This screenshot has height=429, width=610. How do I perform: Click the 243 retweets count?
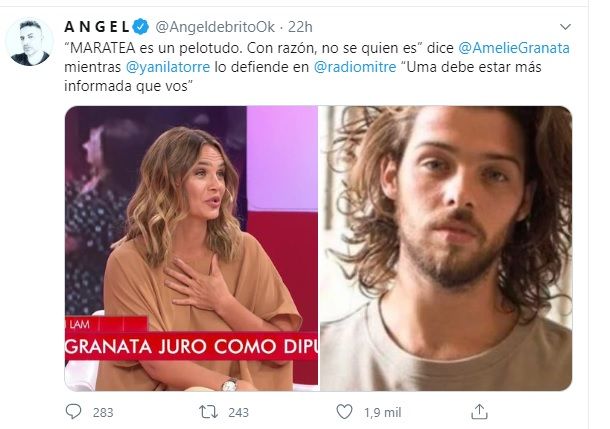click(238, 412)
